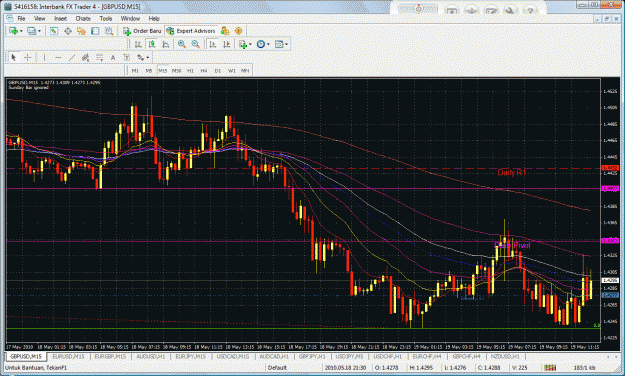Open the Strategy Tester icon
The image size is (625, 376).
point(109,31)
